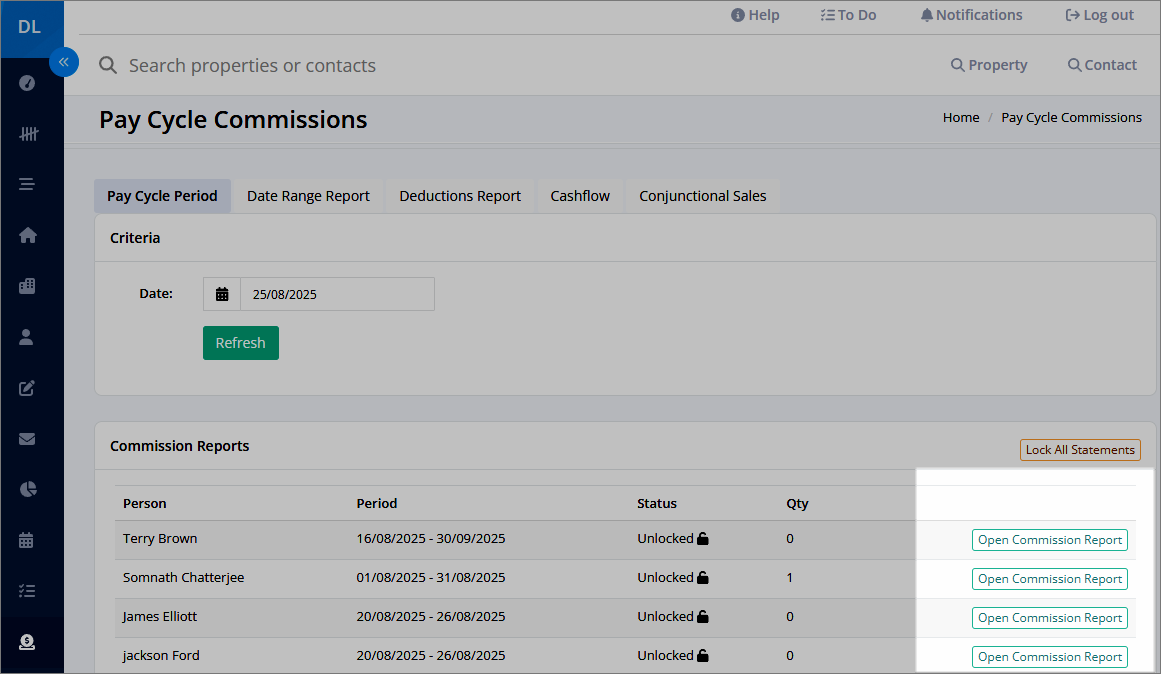The height and width of the screenshot is (674, 1161).
Task: Click the envelope mail icon in the sidebar
Action: pyautogui.click(x=27, y=439)
